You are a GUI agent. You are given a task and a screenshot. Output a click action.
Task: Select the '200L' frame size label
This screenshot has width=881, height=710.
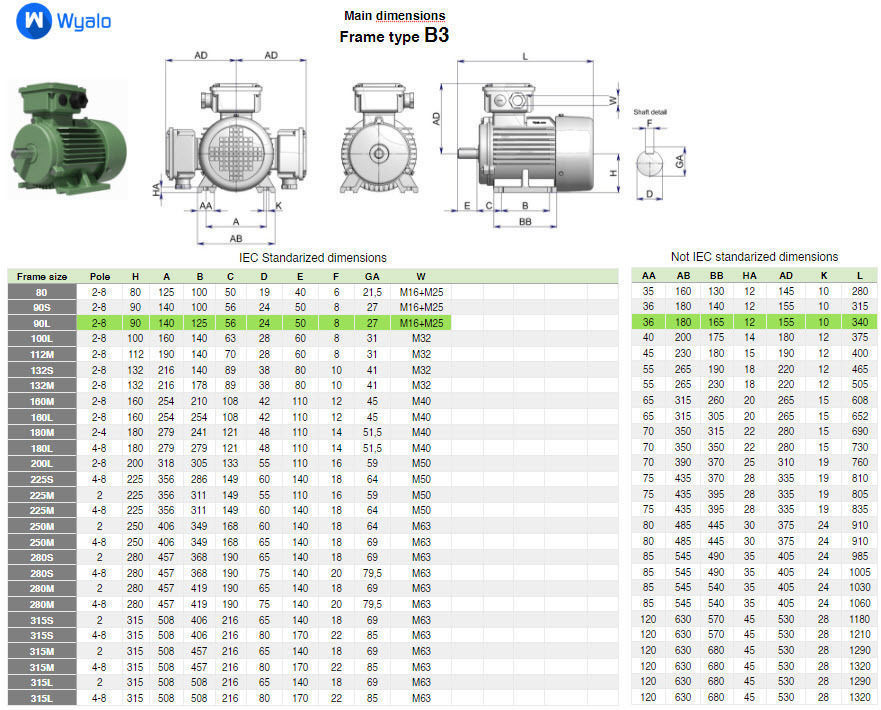42,463
